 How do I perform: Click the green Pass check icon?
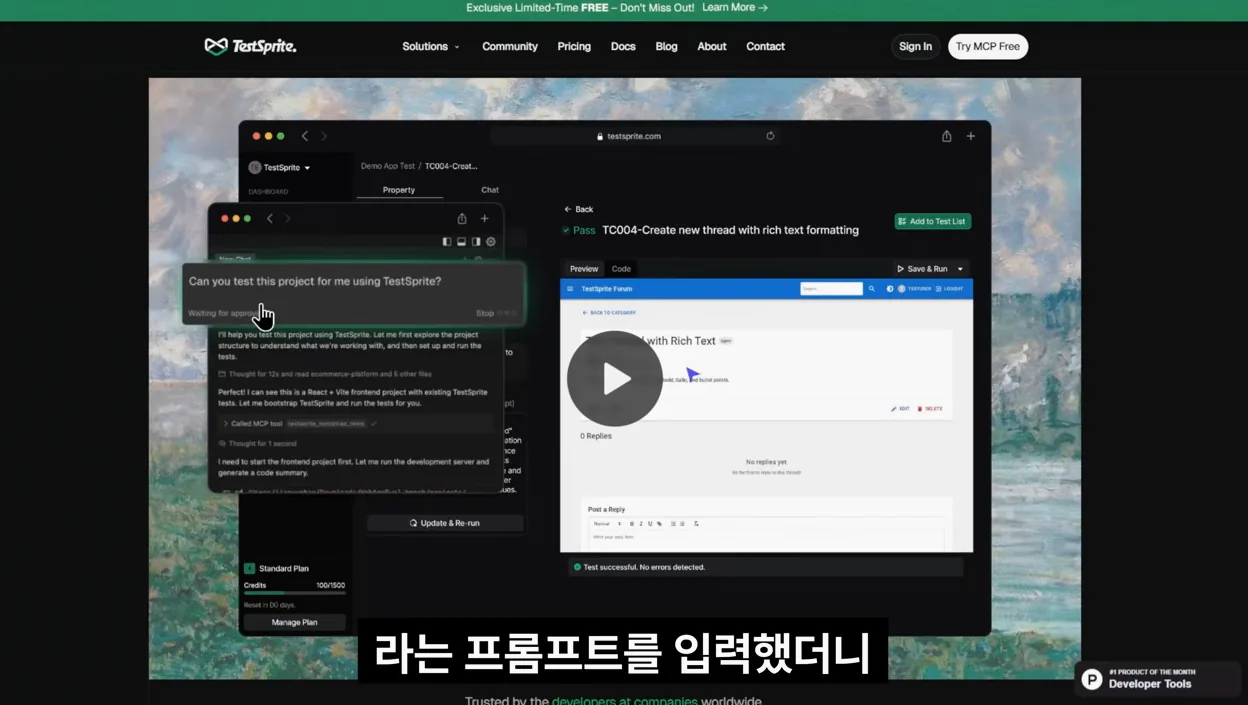coord(566,230)
